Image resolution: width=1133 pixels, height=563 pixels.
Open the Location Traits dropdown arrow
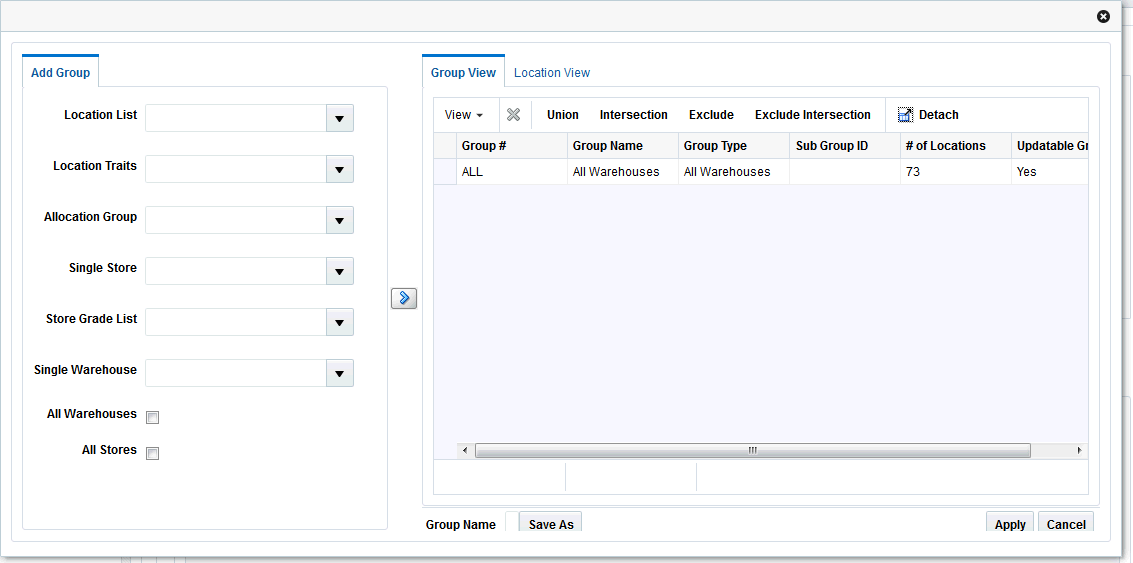340,169
